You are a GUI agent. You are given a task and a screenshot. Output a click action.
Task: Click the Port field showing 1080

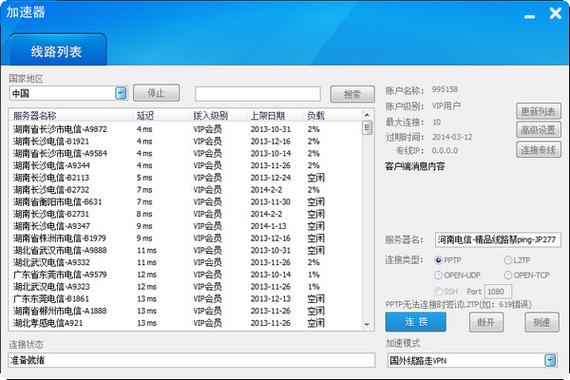click(498, 292)
